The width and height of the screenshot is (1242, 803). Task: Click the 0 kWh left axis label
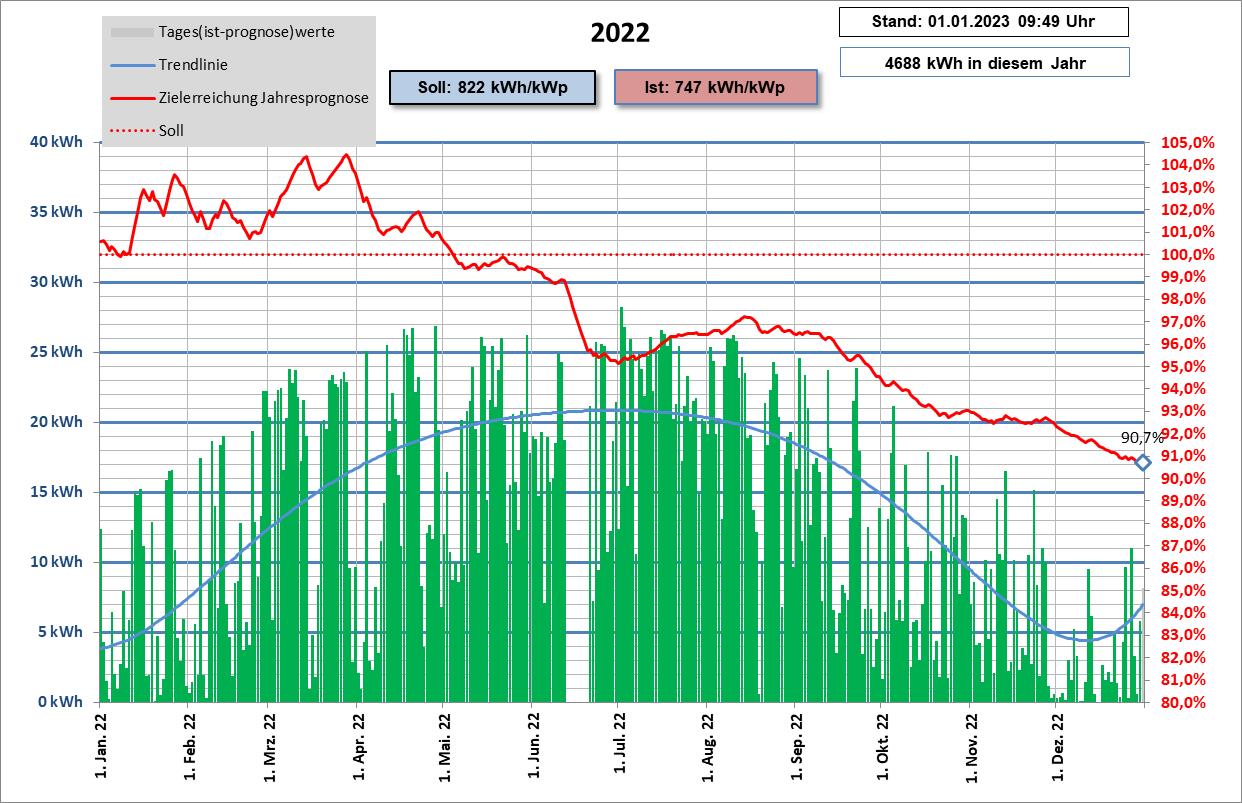(60, 702)
